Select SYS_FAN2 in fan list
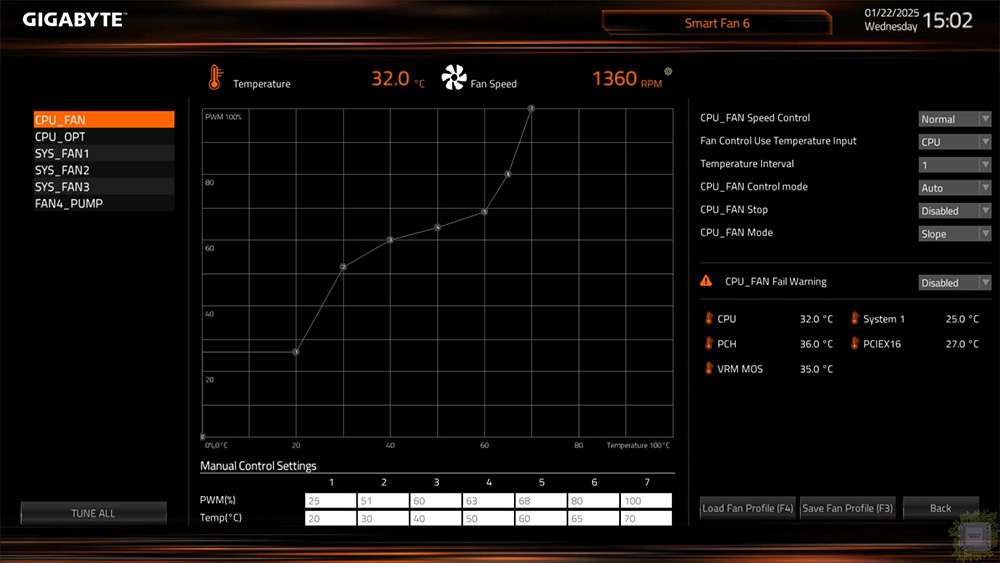The width and height of the screenshot is (1000, 563). [104, 170]
